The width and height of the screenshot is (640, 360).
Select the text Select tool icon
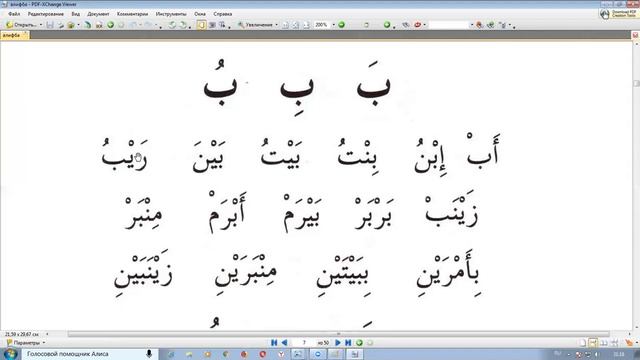click(x=222, y=25)
